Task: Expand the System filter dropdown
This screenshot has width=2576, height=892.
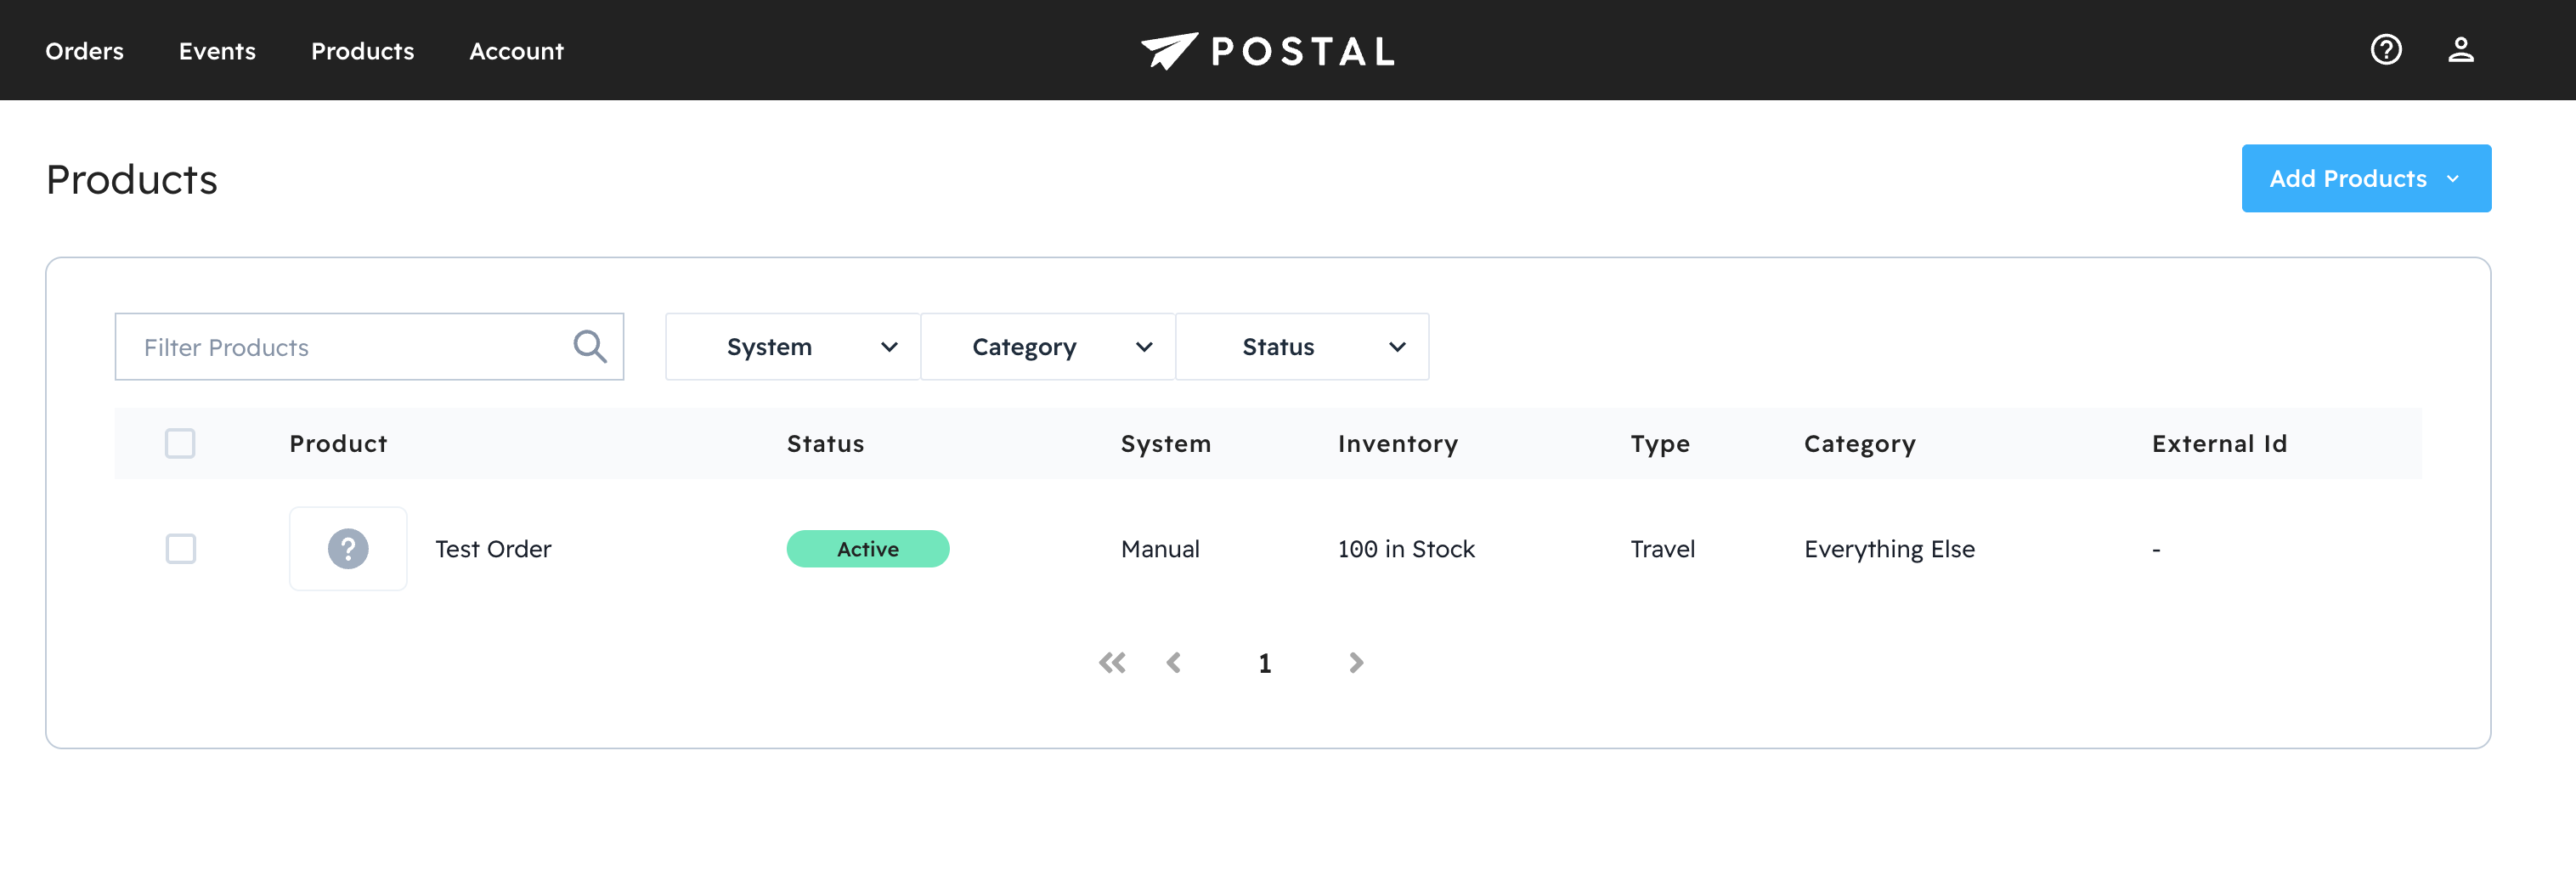Action: tap(792, 347)
